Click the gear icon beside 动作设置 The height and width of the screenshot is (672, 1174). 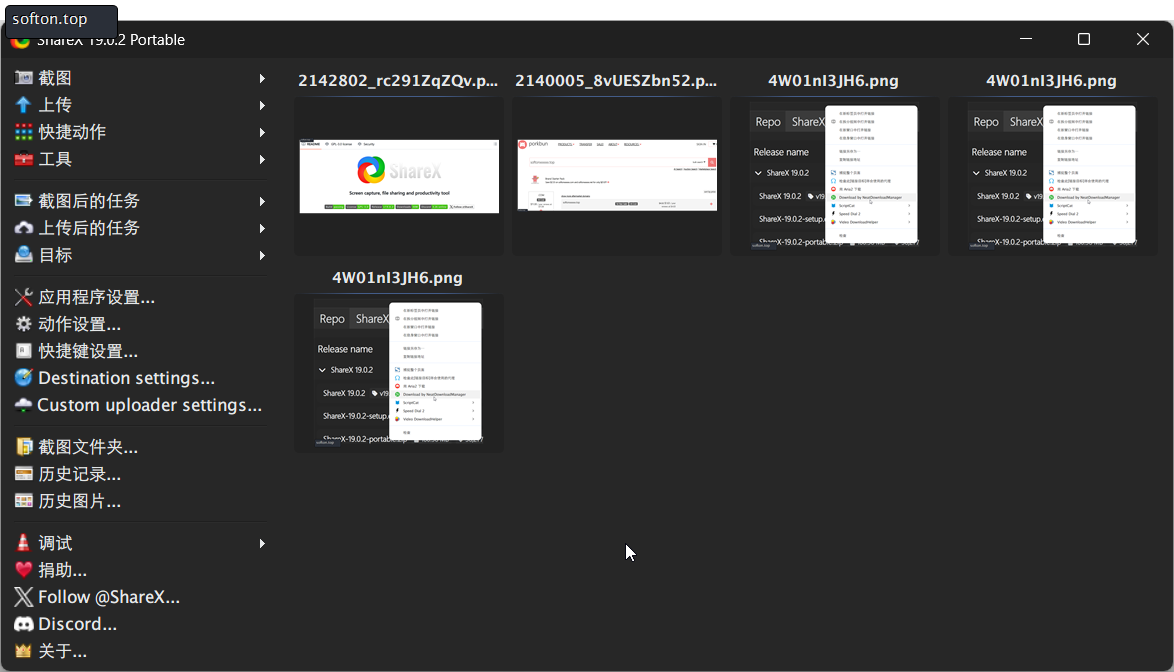[24, 324]
